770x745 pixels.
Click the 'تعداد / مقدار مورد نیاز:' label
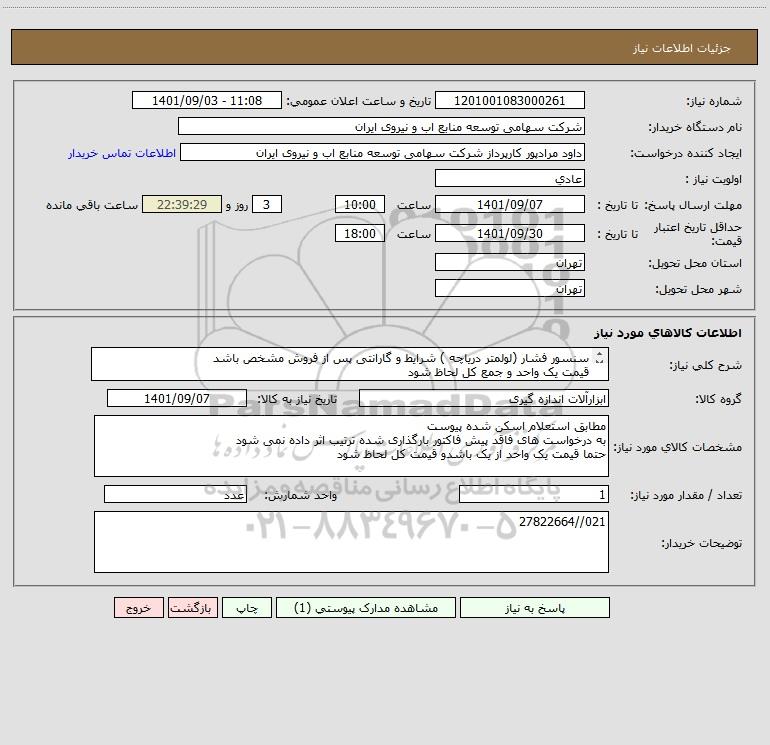point(686,496)
